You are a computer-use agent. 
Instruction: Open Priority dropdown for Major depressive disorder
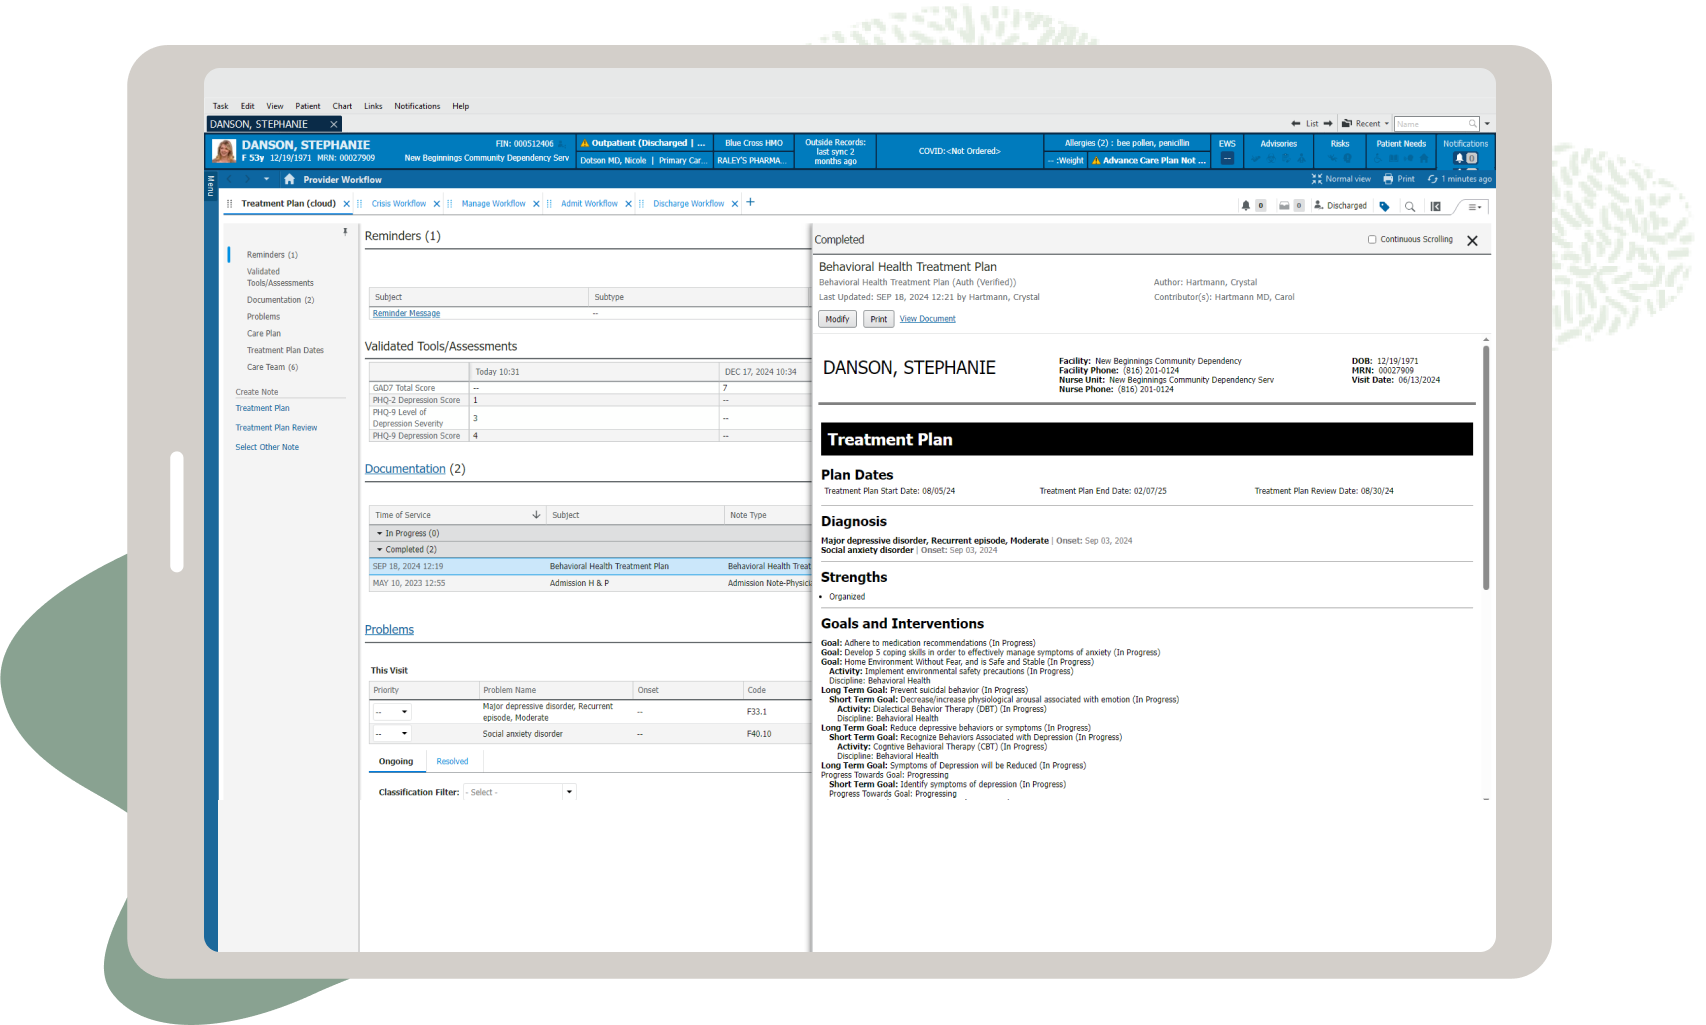392,712
